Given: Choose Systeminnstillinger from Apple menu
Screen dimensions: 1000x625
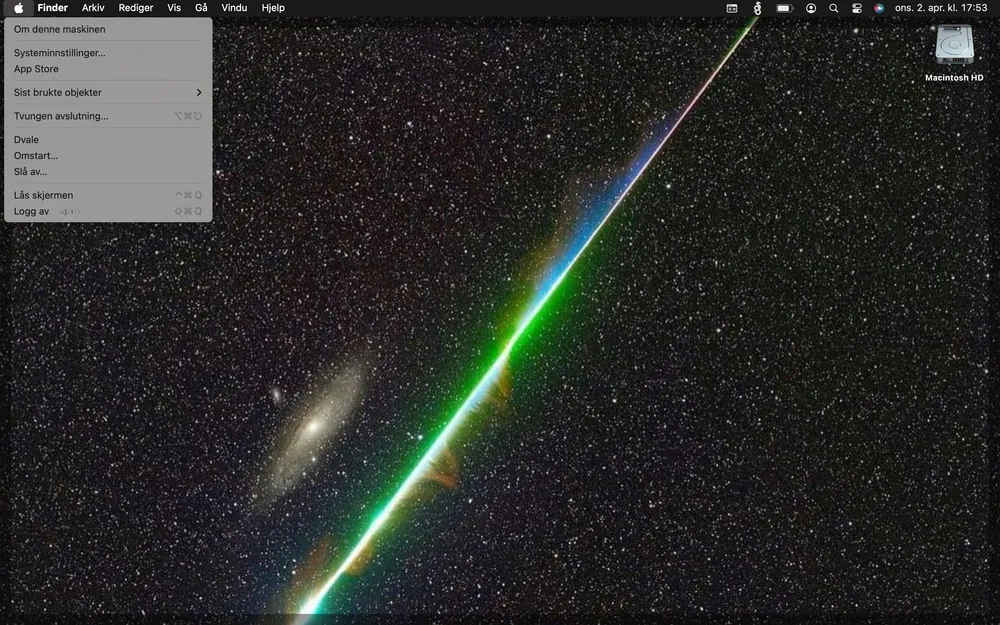Looking at the screenshot, I should click(x=59, y=53).
